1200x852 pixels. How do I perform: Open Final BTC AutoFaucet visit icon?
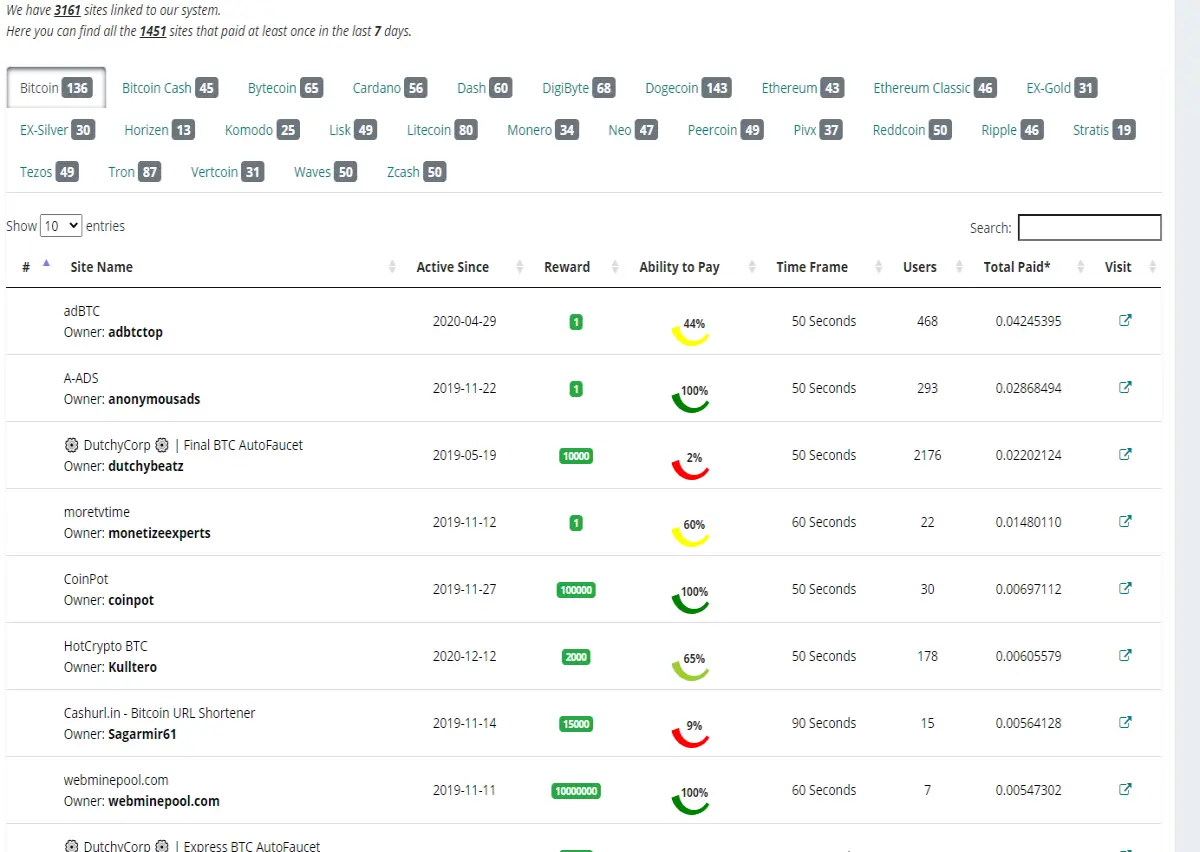point(1125,455)
